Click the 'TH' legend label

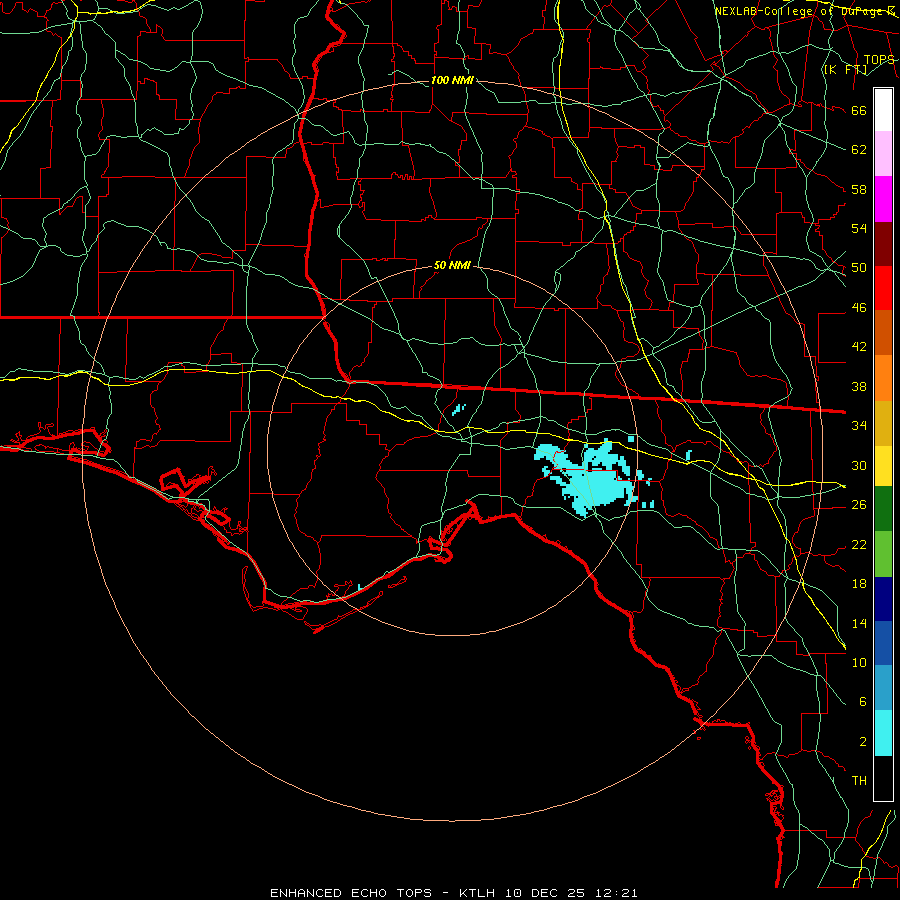[x=859, y=781]
